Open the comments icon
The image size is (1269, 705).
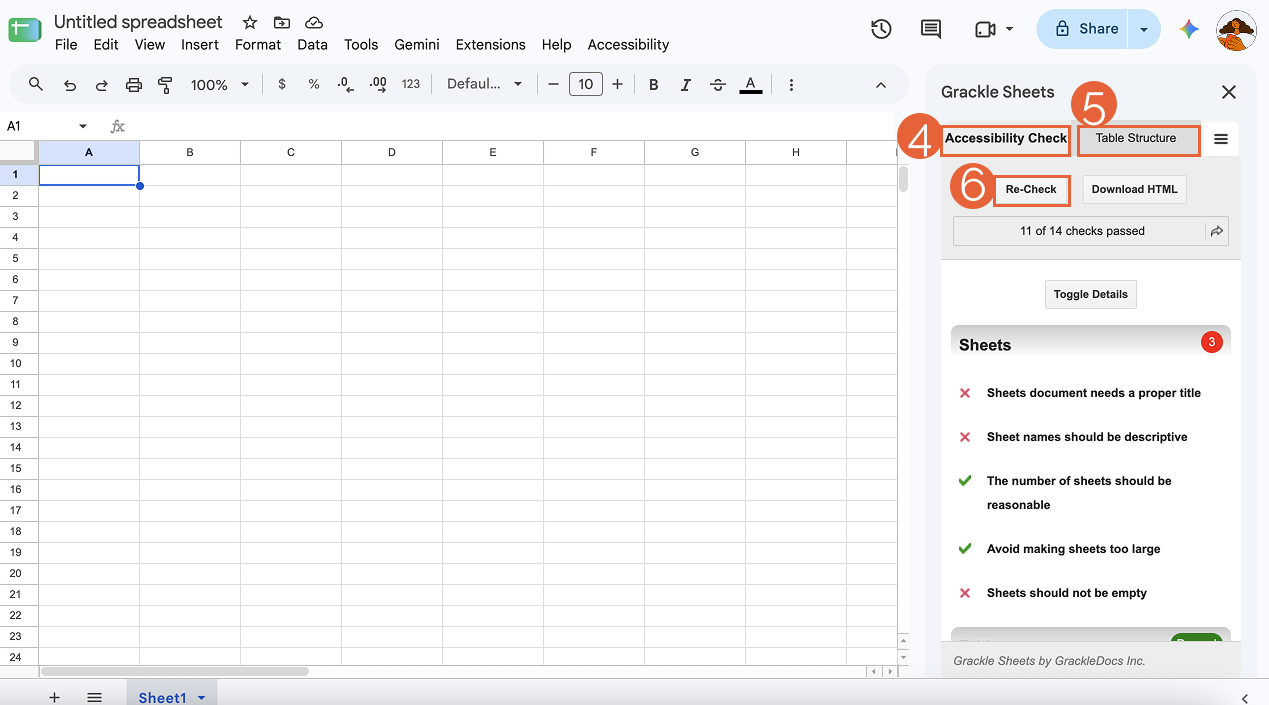click(931, 29)
